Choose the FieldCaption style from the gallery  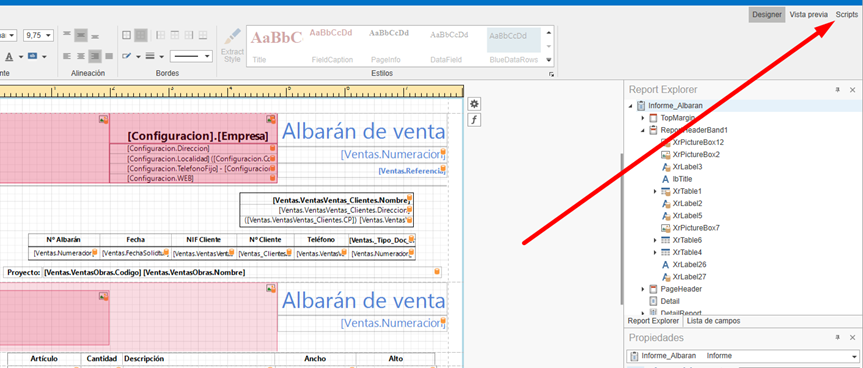(x=331, y=46)
